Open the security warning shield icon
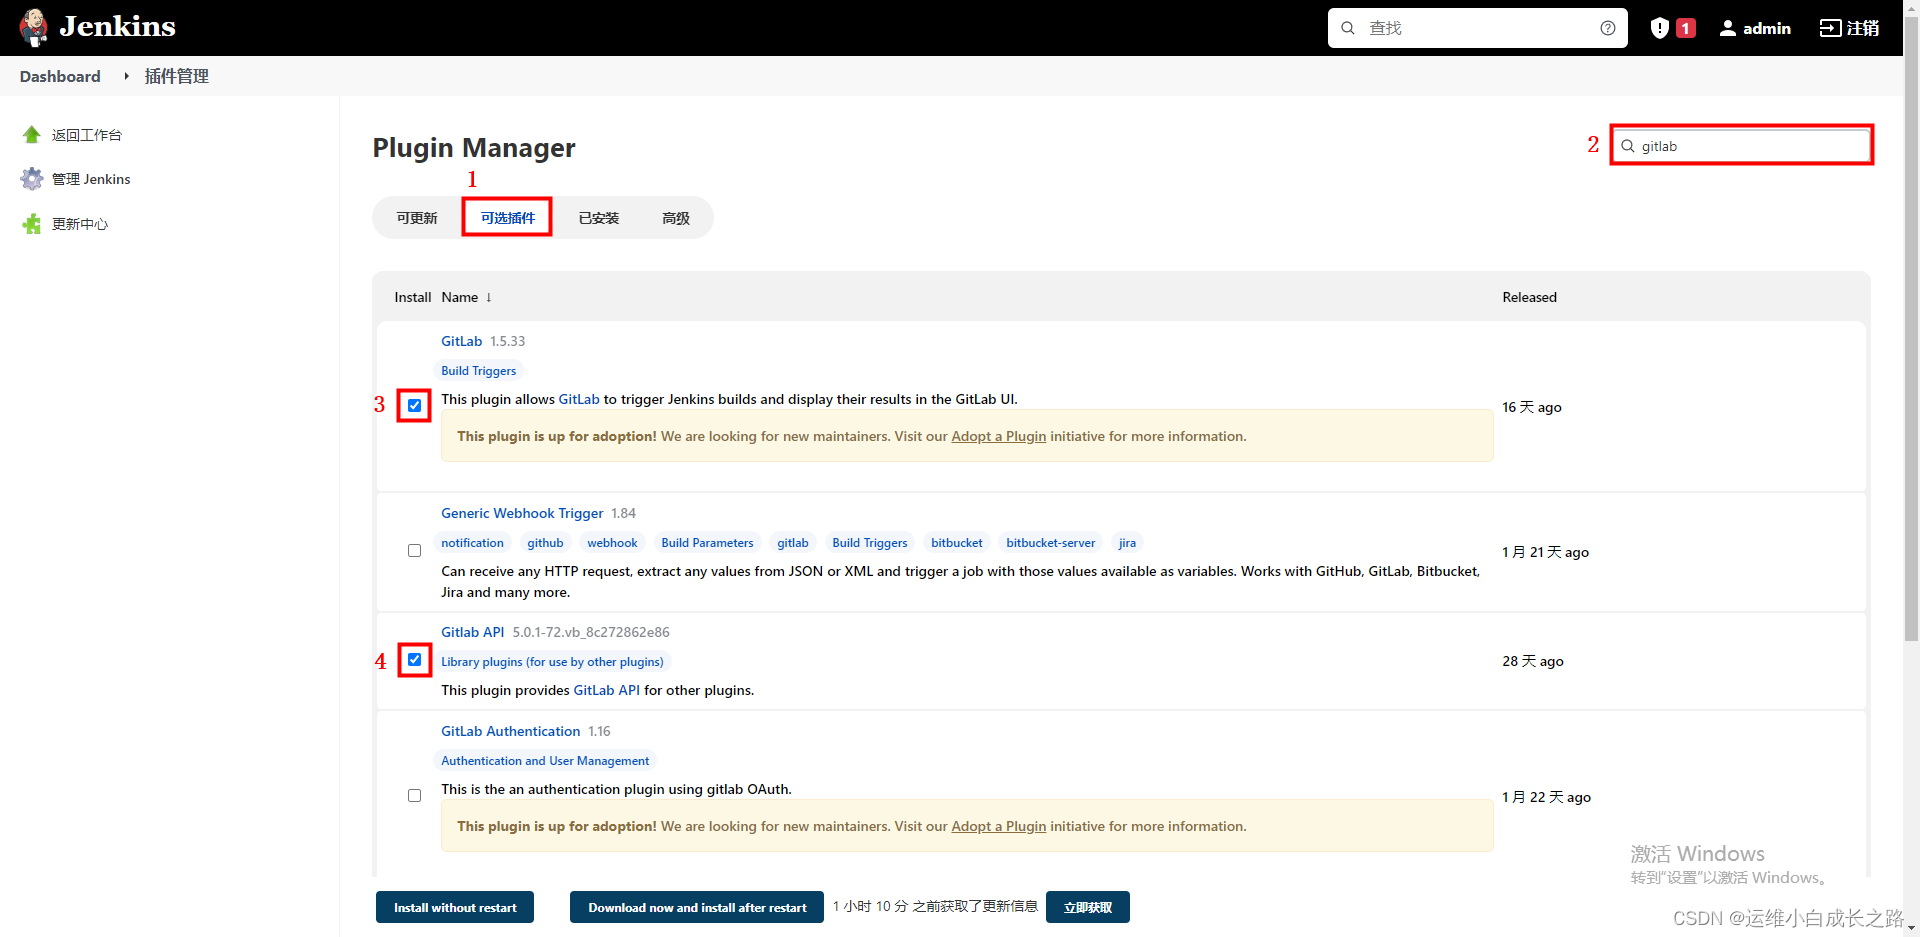The width and height of the screenshot is (1920, 937). [1660, 28]
